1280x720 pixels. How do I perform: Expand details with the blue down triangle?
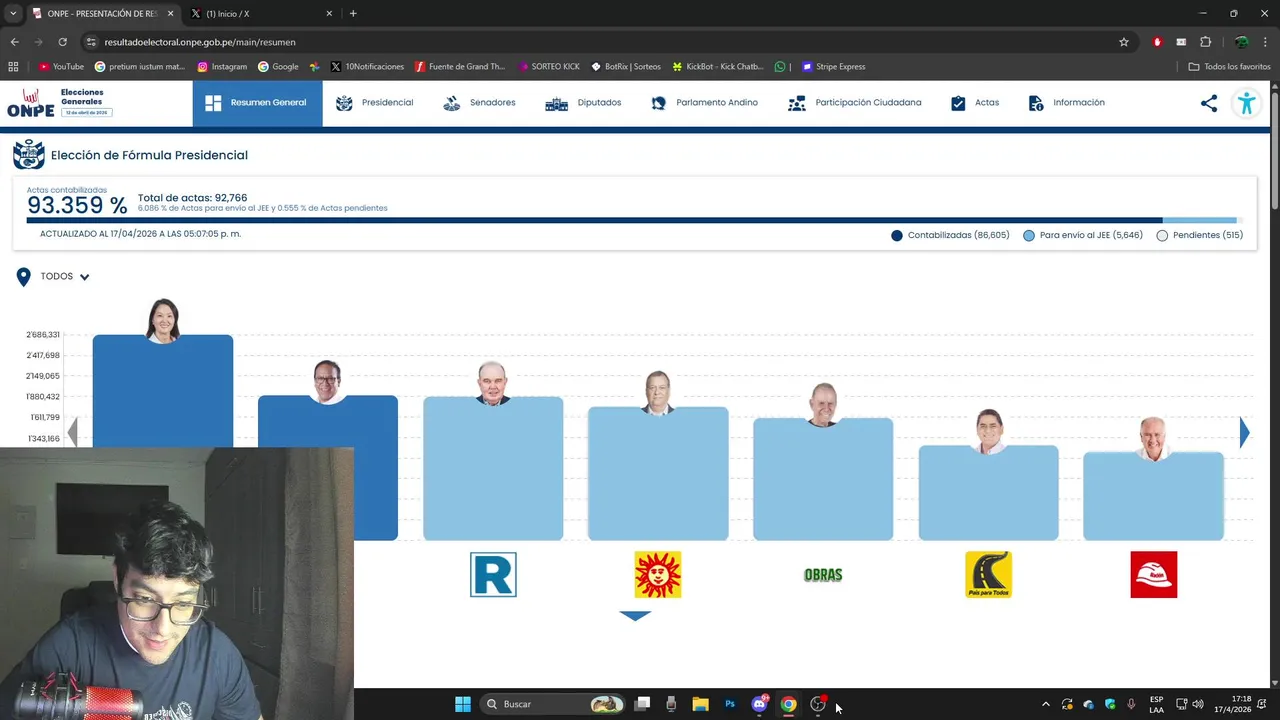click(635, 616)
